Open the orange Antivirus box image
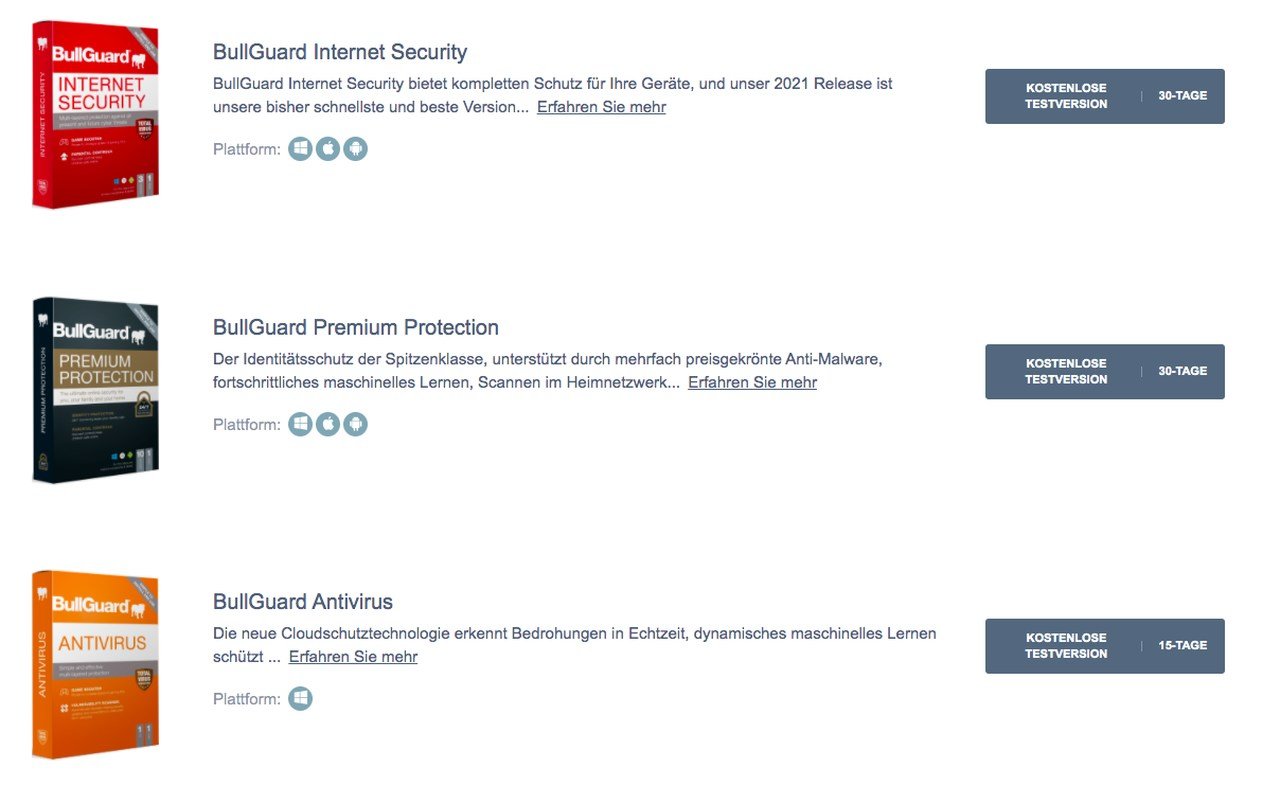The height and width of the screenshot is (786, 1280). click(x=95, y=664)
